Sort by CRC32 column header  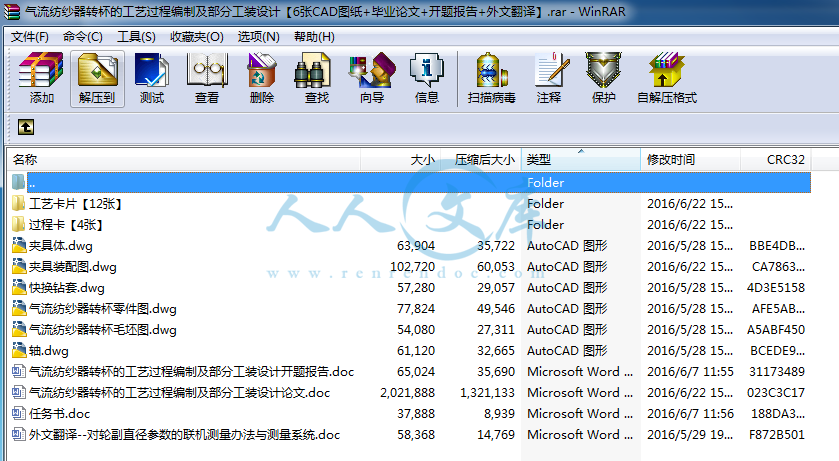[x=776, y=159]
